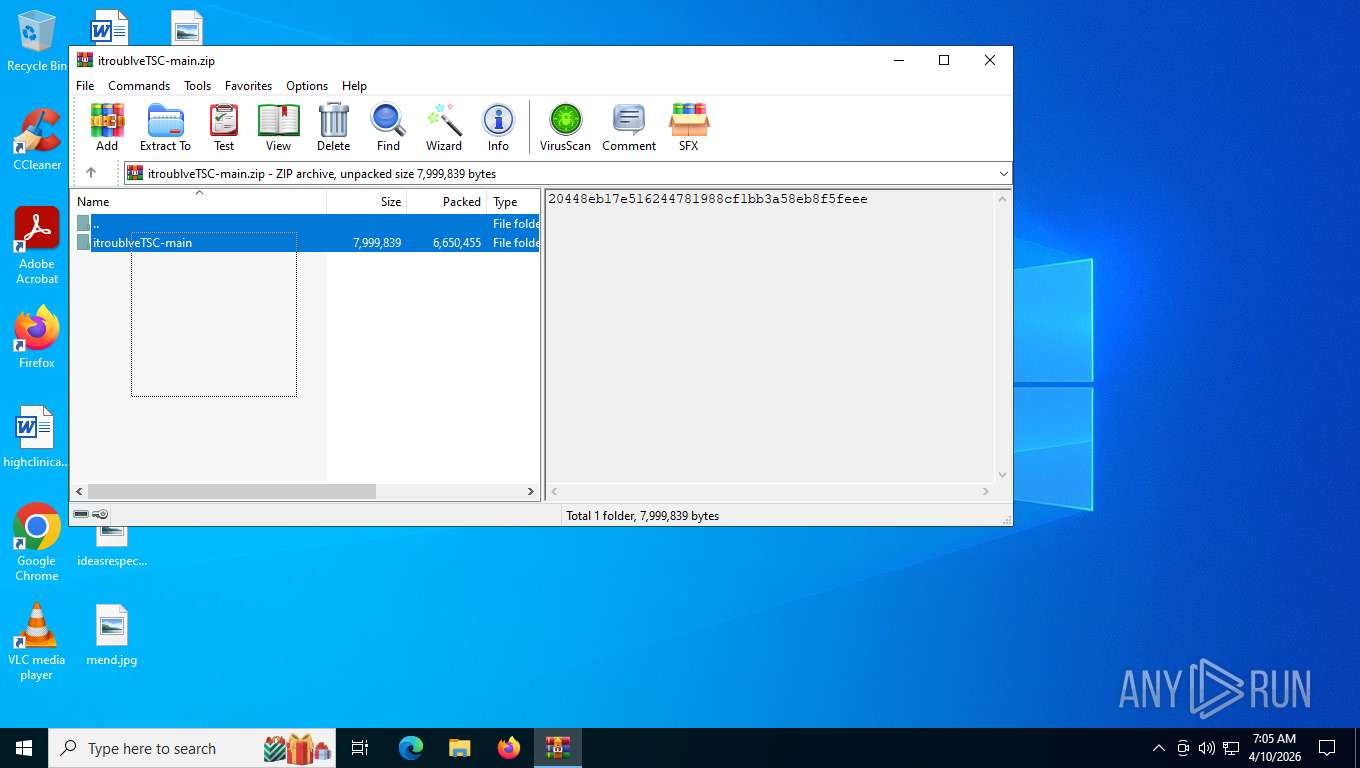The image size is (1360, 768).
Task: Open the Help menu
Action: tap(354, 86)
